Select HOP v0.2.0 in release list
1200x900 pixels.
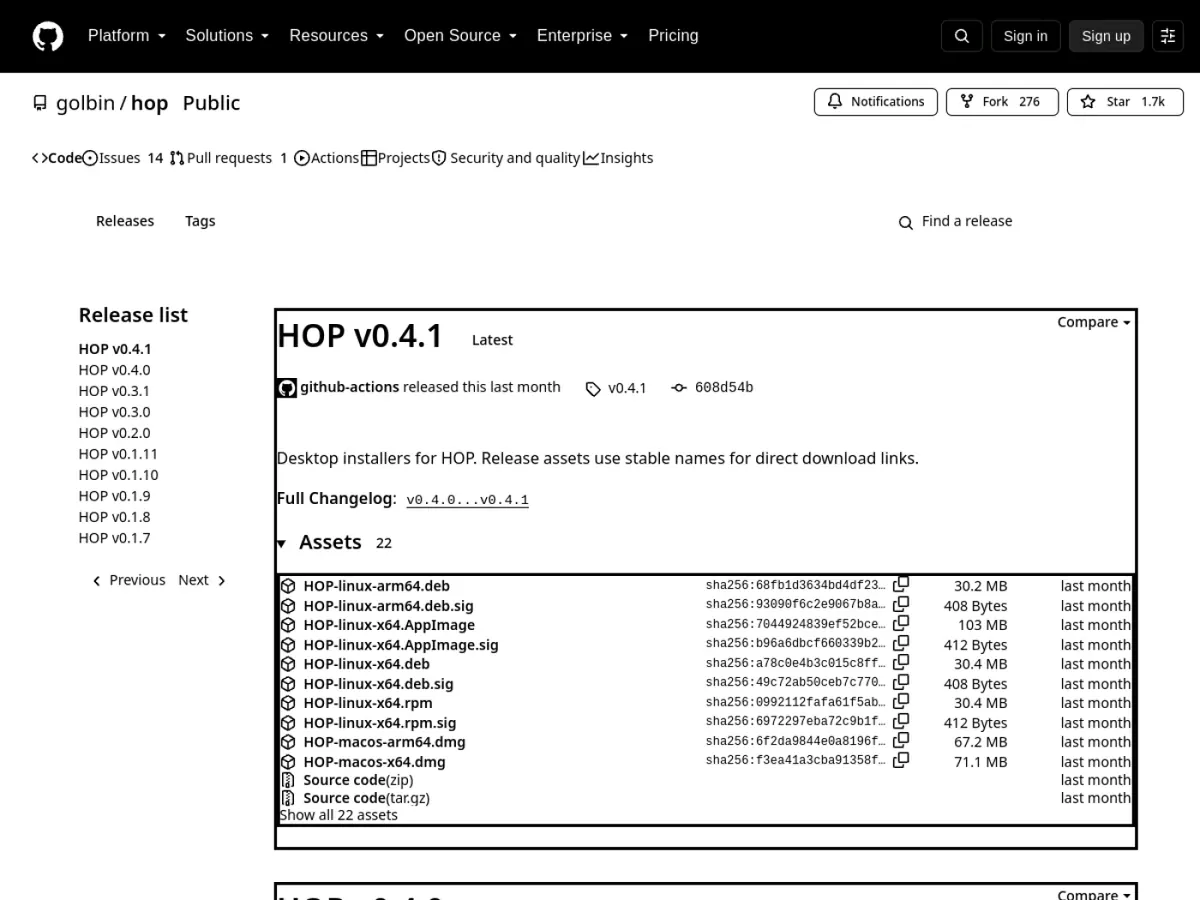tap(114, 433)
